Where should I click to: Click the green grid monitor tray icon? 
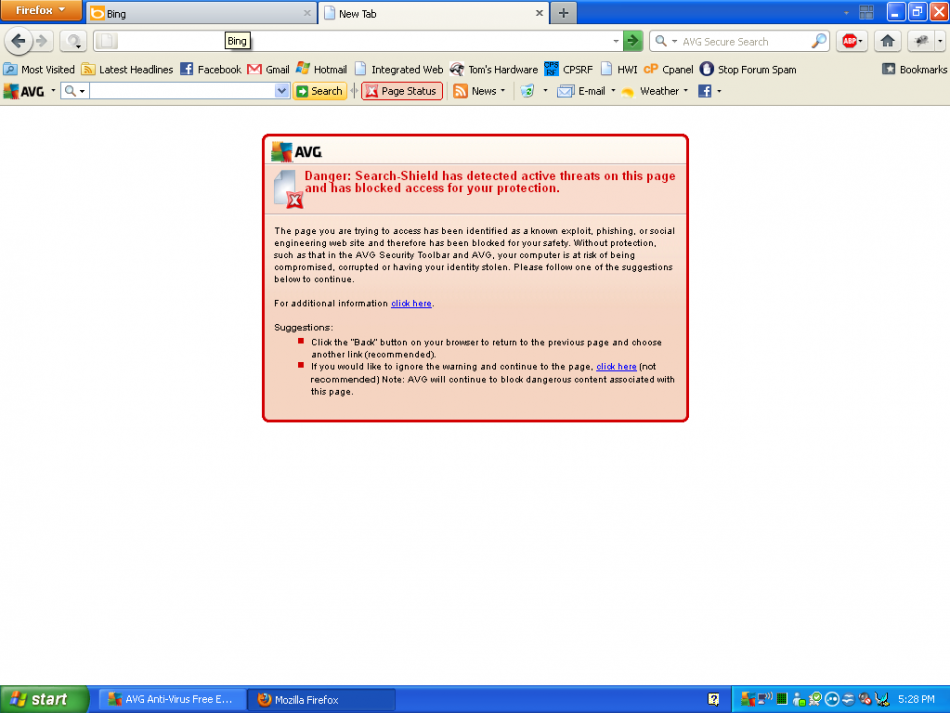pos(782,700)
